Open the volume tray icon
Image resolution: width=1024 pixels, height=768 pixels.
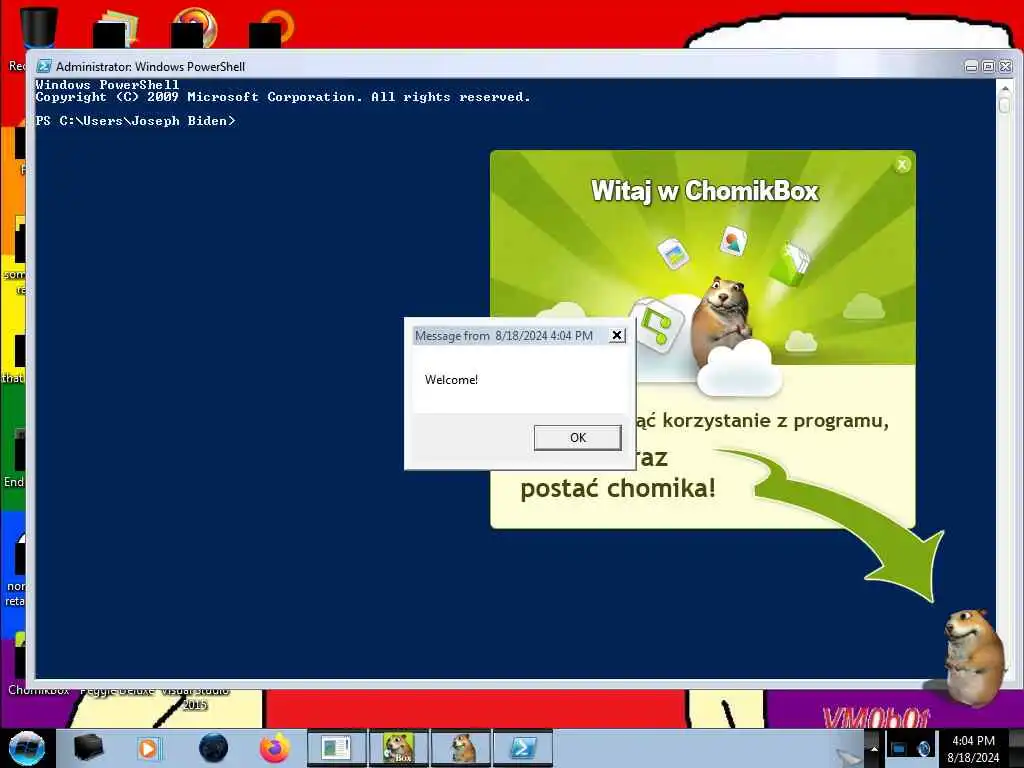click(x=924, y=748)
